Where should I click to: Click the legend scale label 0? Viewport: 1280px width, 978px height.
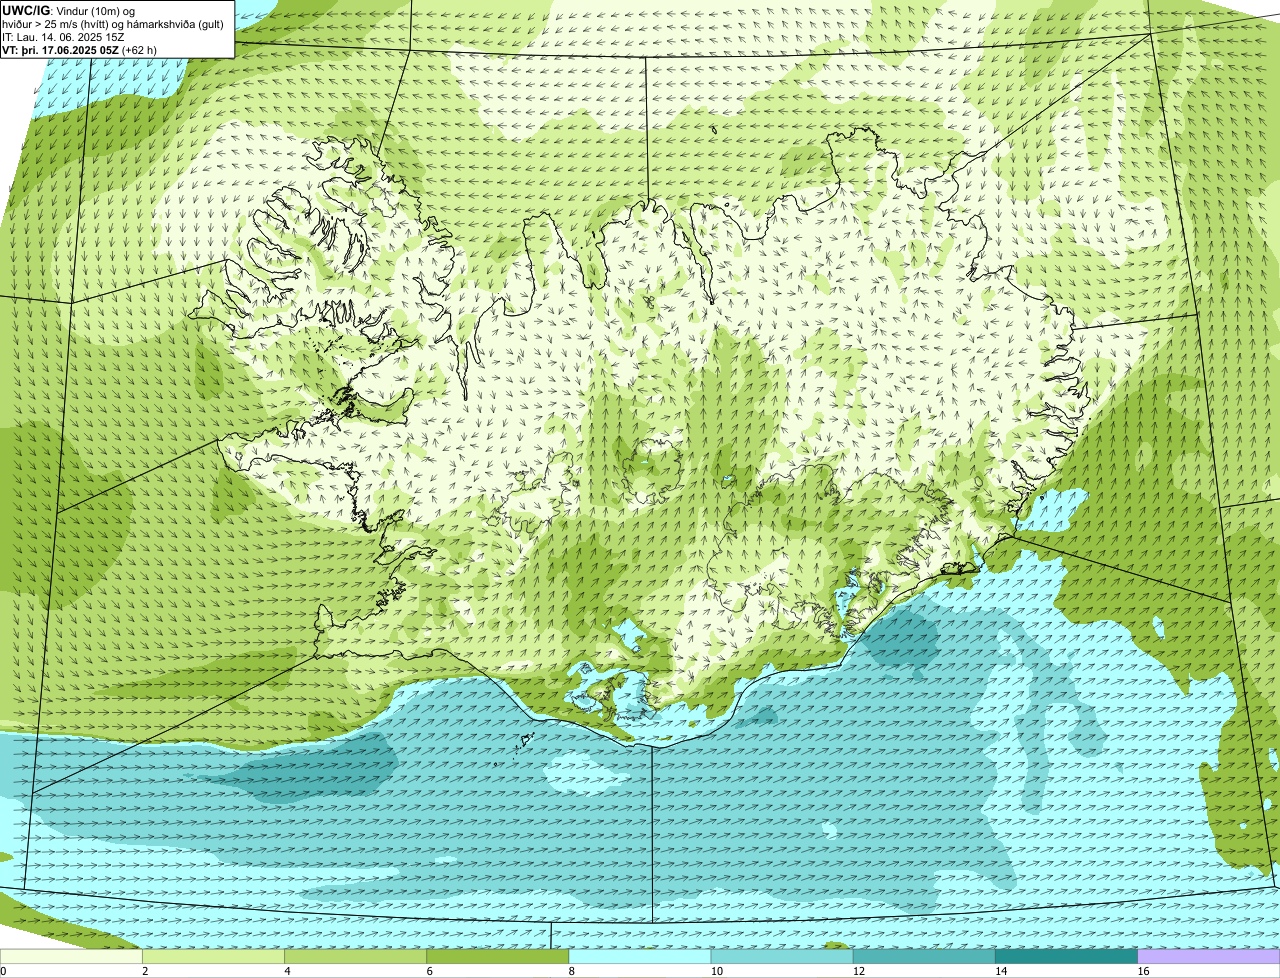[4, 971]
